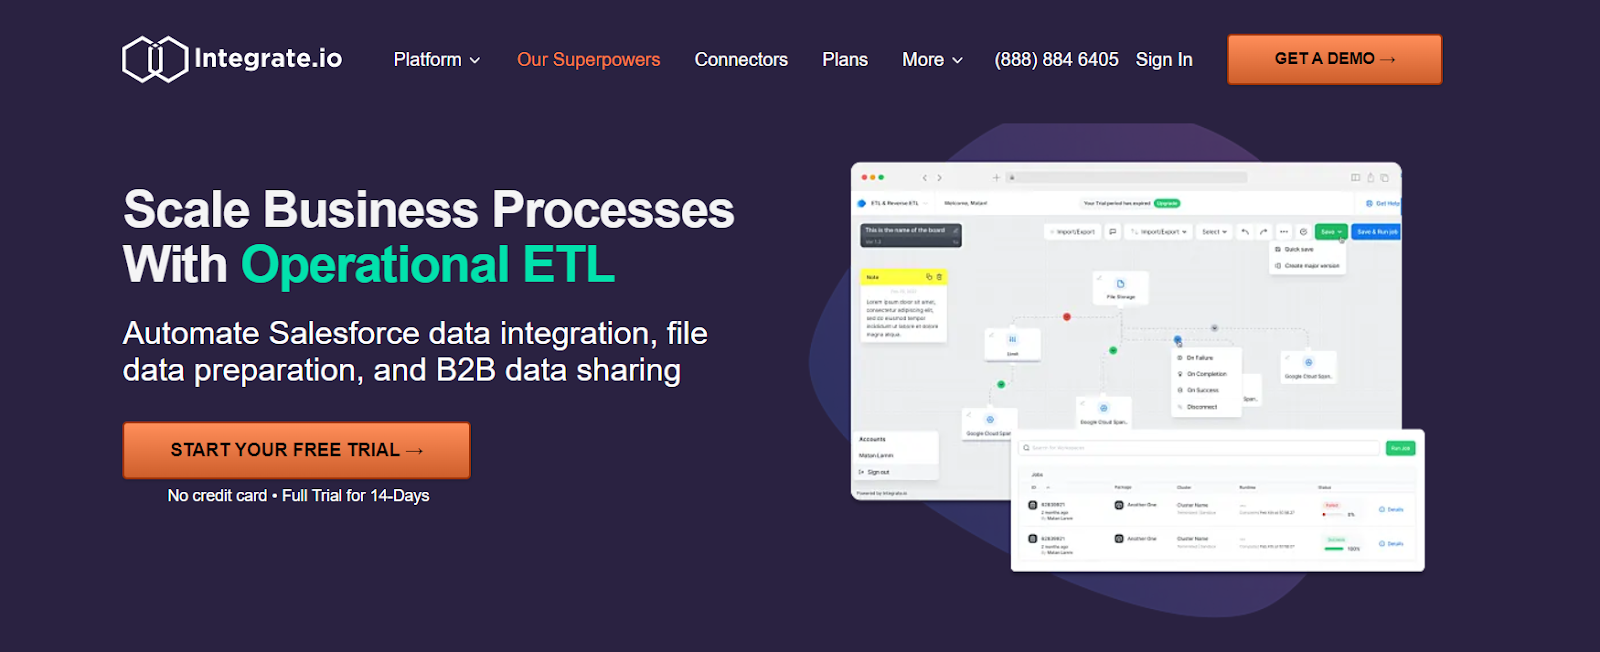This screenshot has height=652, width=1600.
Task: Select the File Storage node
Action: click(1120, 289)
